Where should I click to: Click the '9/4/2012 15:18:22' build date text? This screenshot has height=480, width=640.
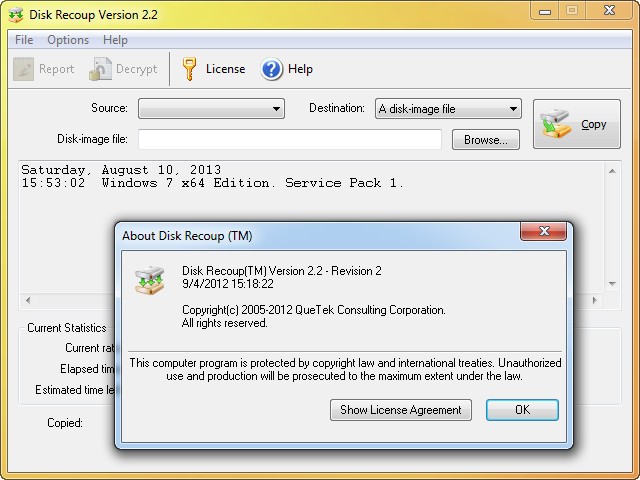(228, 284)
